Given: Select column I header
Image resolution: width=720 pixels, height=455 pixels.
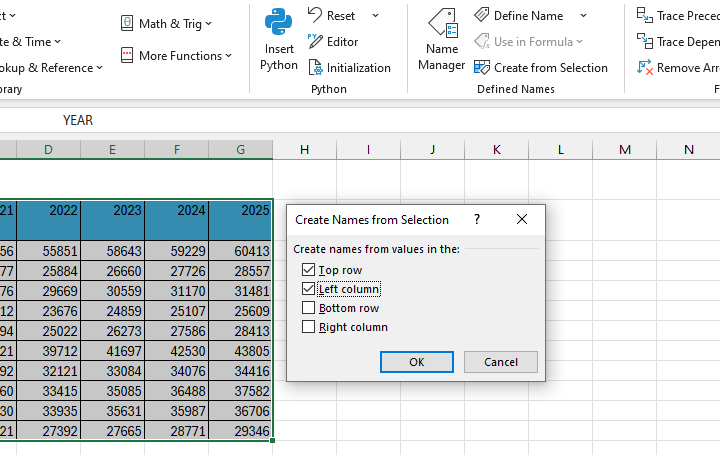Looking at the screenshot, I should click(368, 150).
